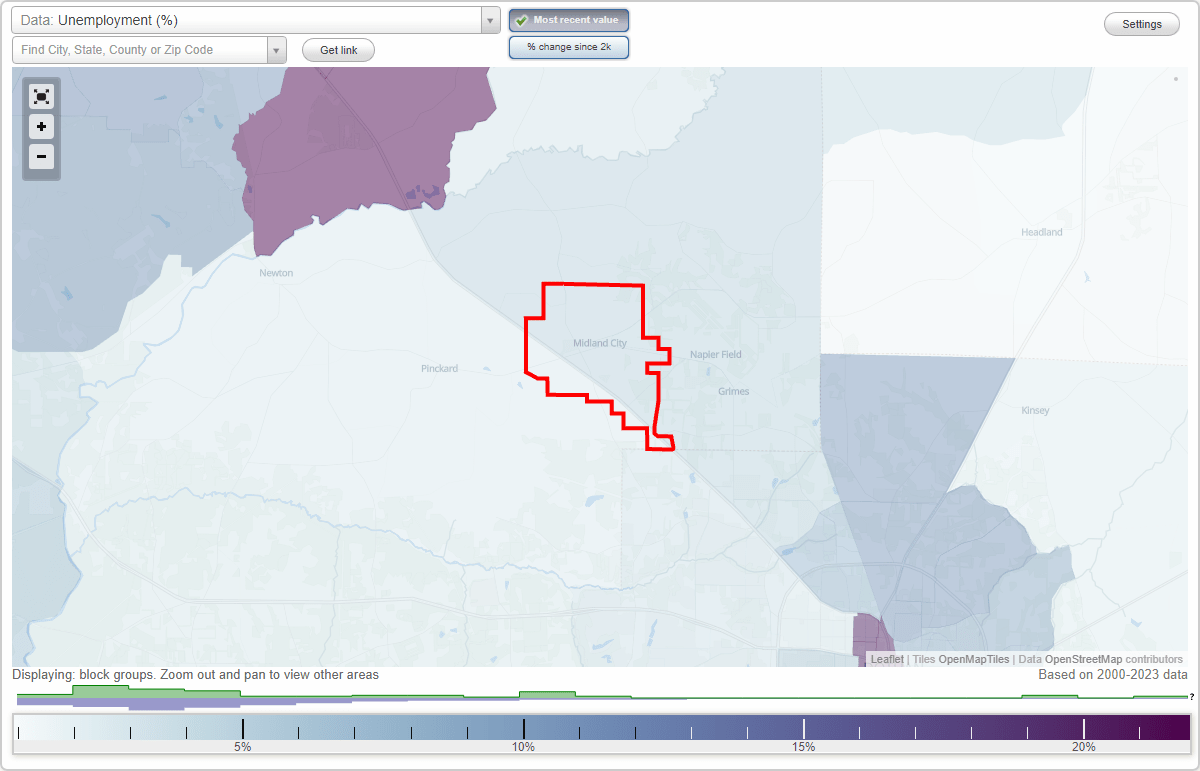Click the question mark help icon

point(1191,697)
